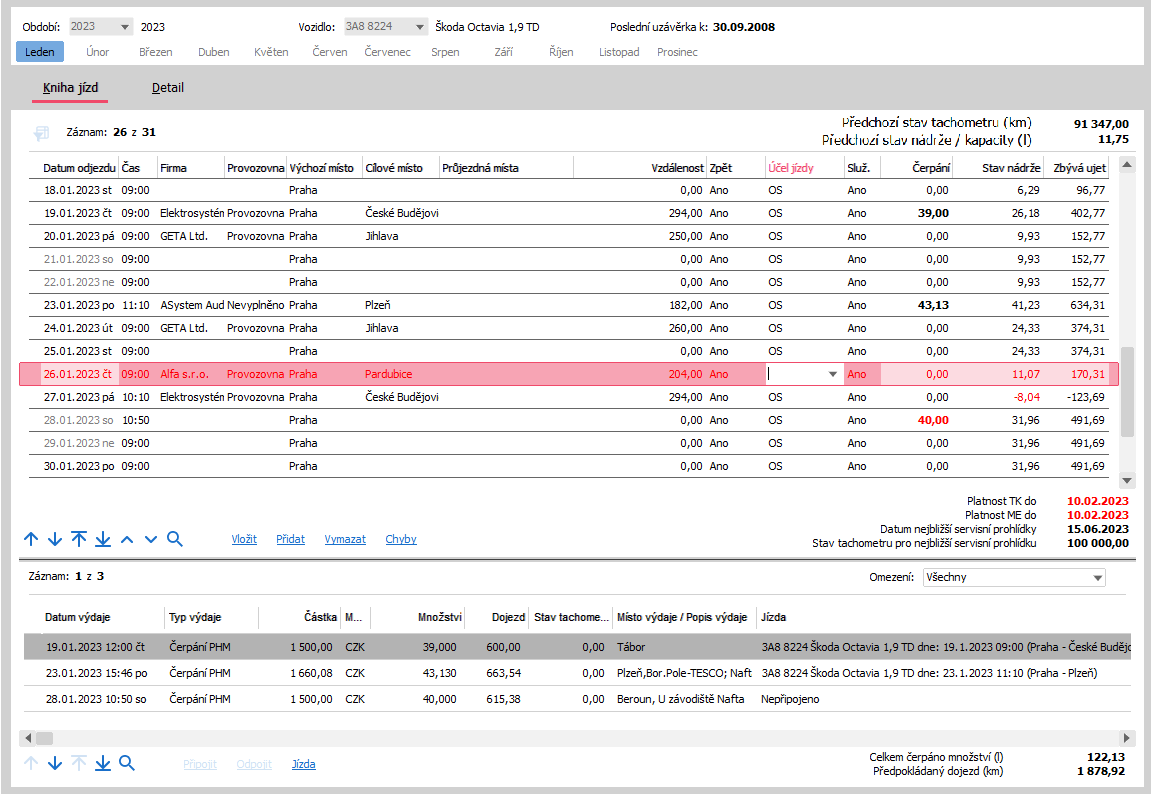Click the Vložit link
Screen dimensions: 1151x794
(x=244, y=539)
